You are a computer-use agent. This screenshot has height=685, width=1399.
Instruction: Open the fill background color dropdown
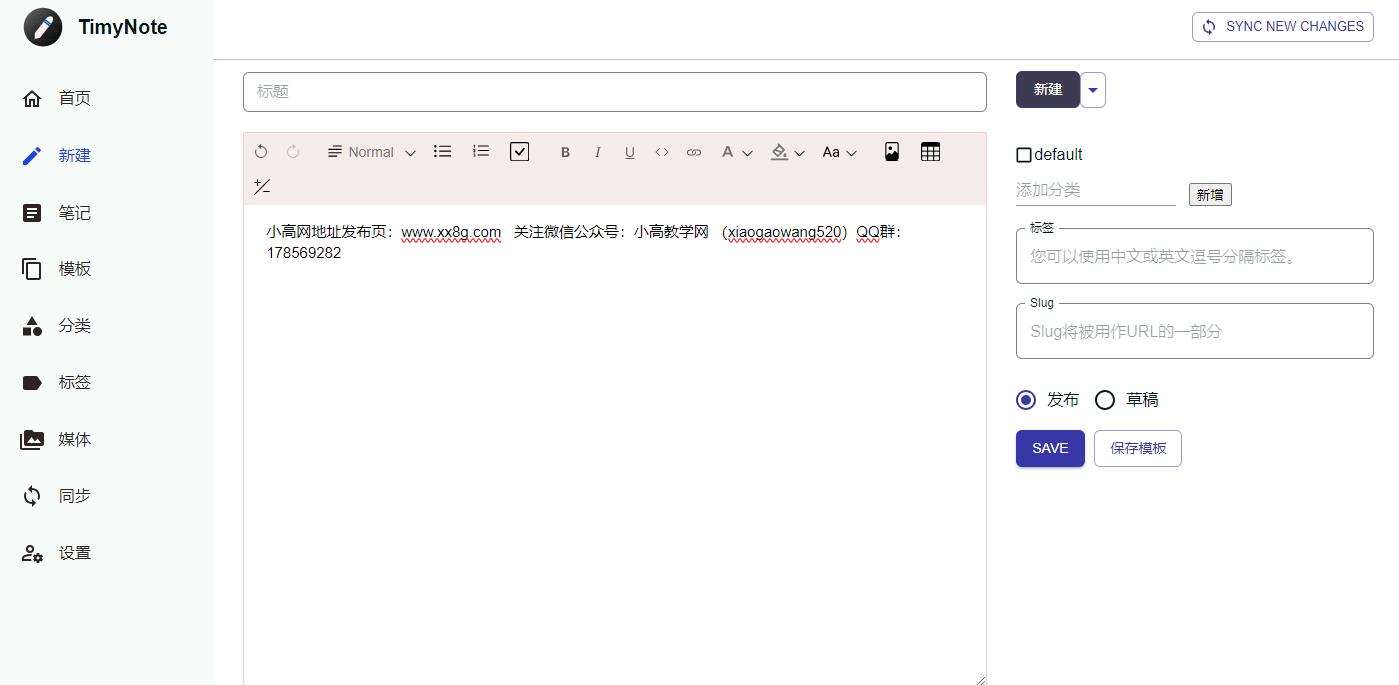pos(788,152)
